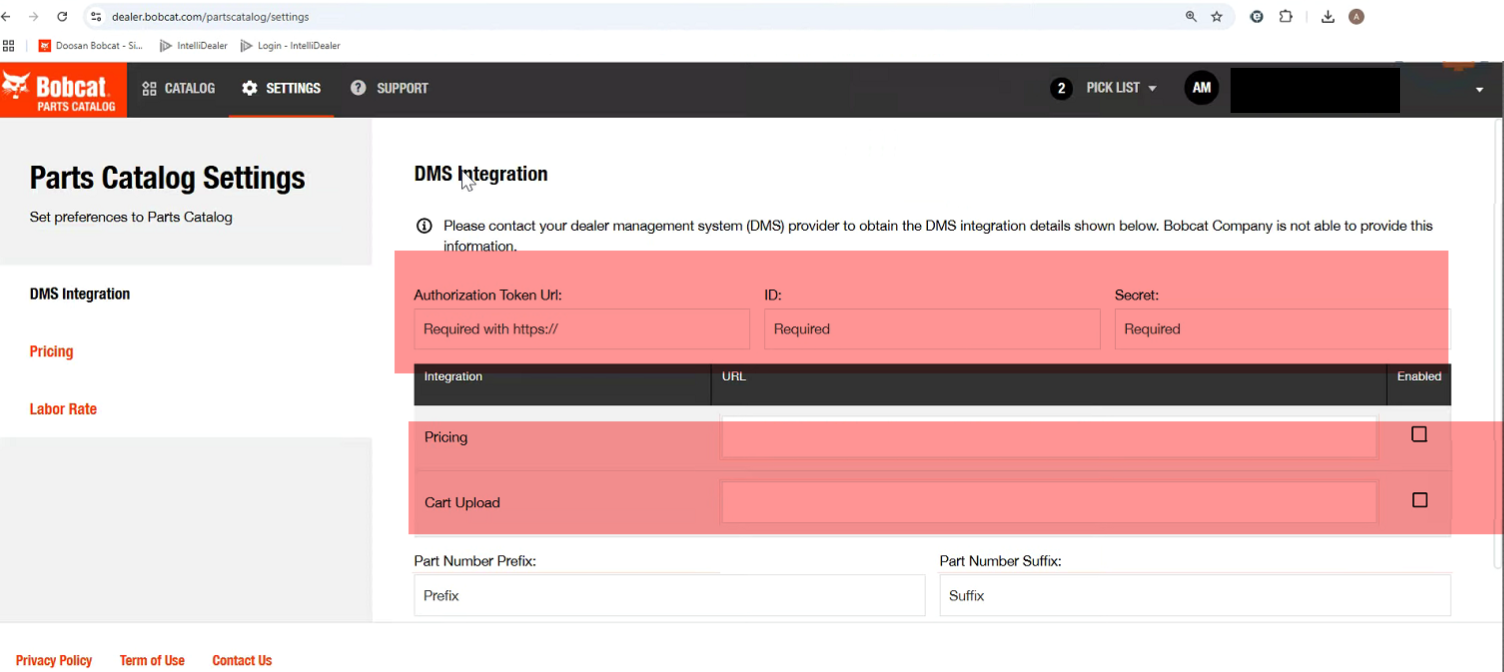Click the Part Number Prefix field

click(x=668, y=596)
